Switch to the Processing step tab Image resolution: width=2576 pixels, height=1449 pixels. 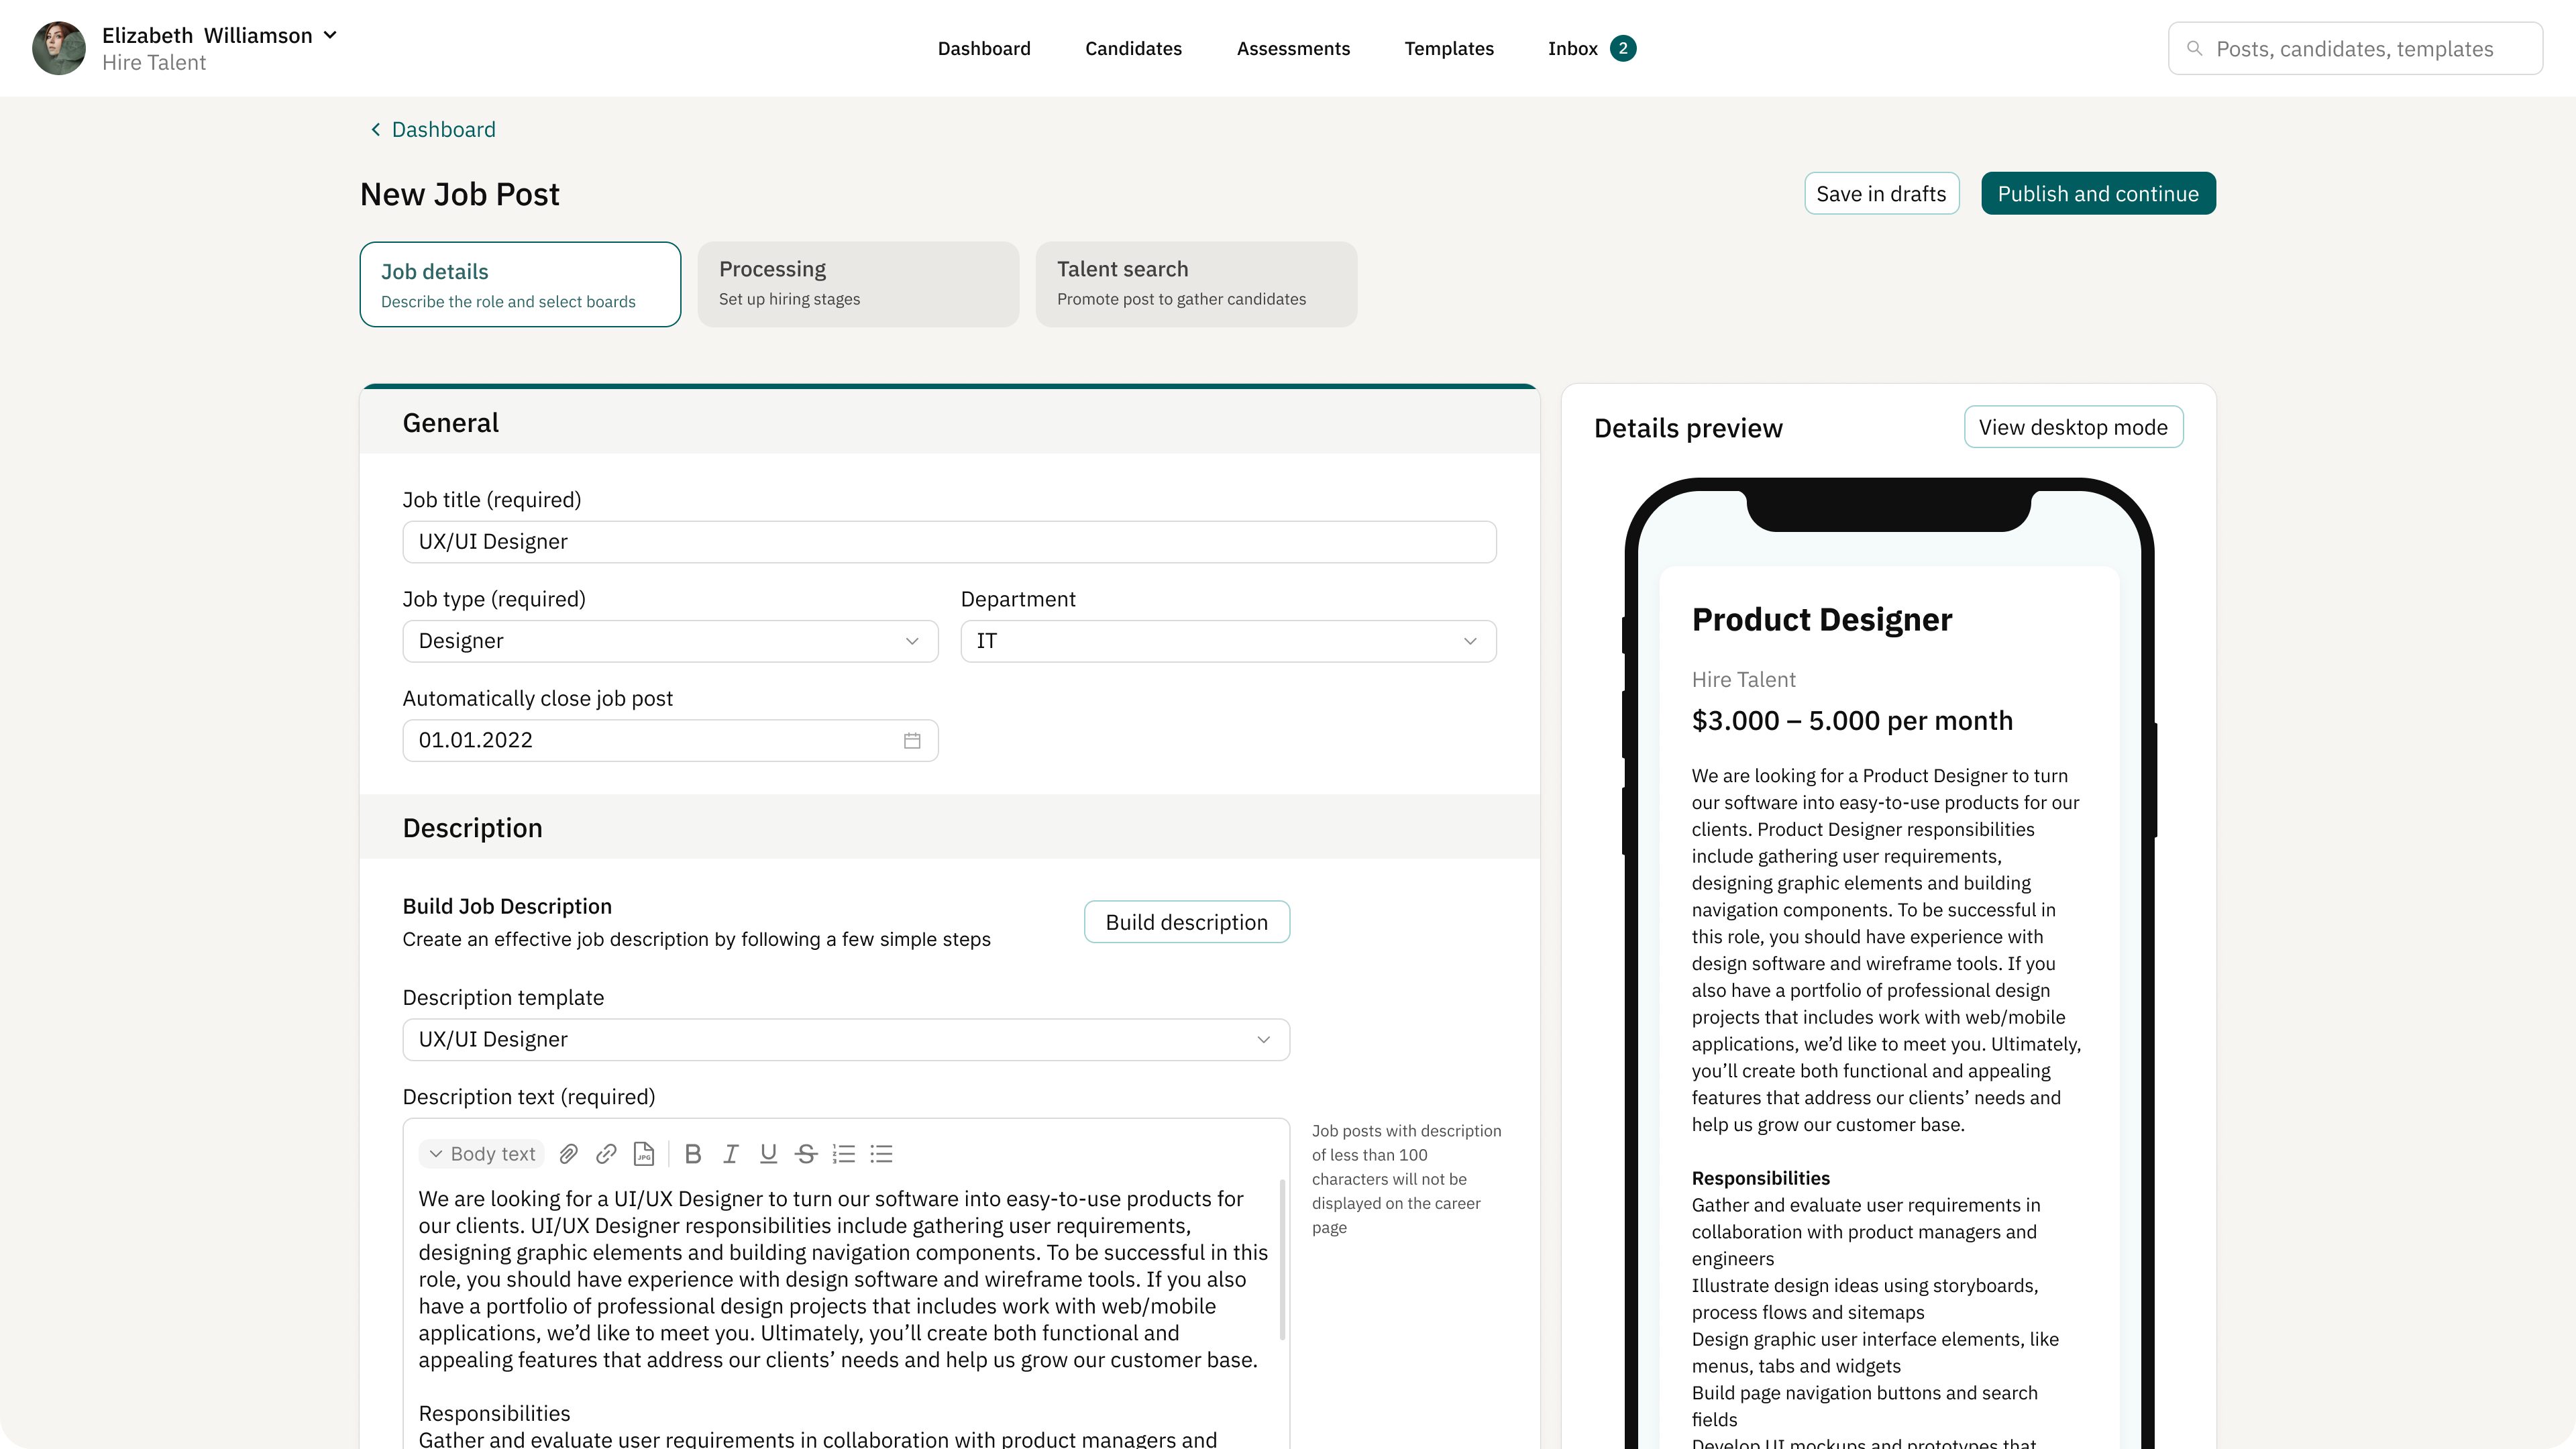point(858,284)
